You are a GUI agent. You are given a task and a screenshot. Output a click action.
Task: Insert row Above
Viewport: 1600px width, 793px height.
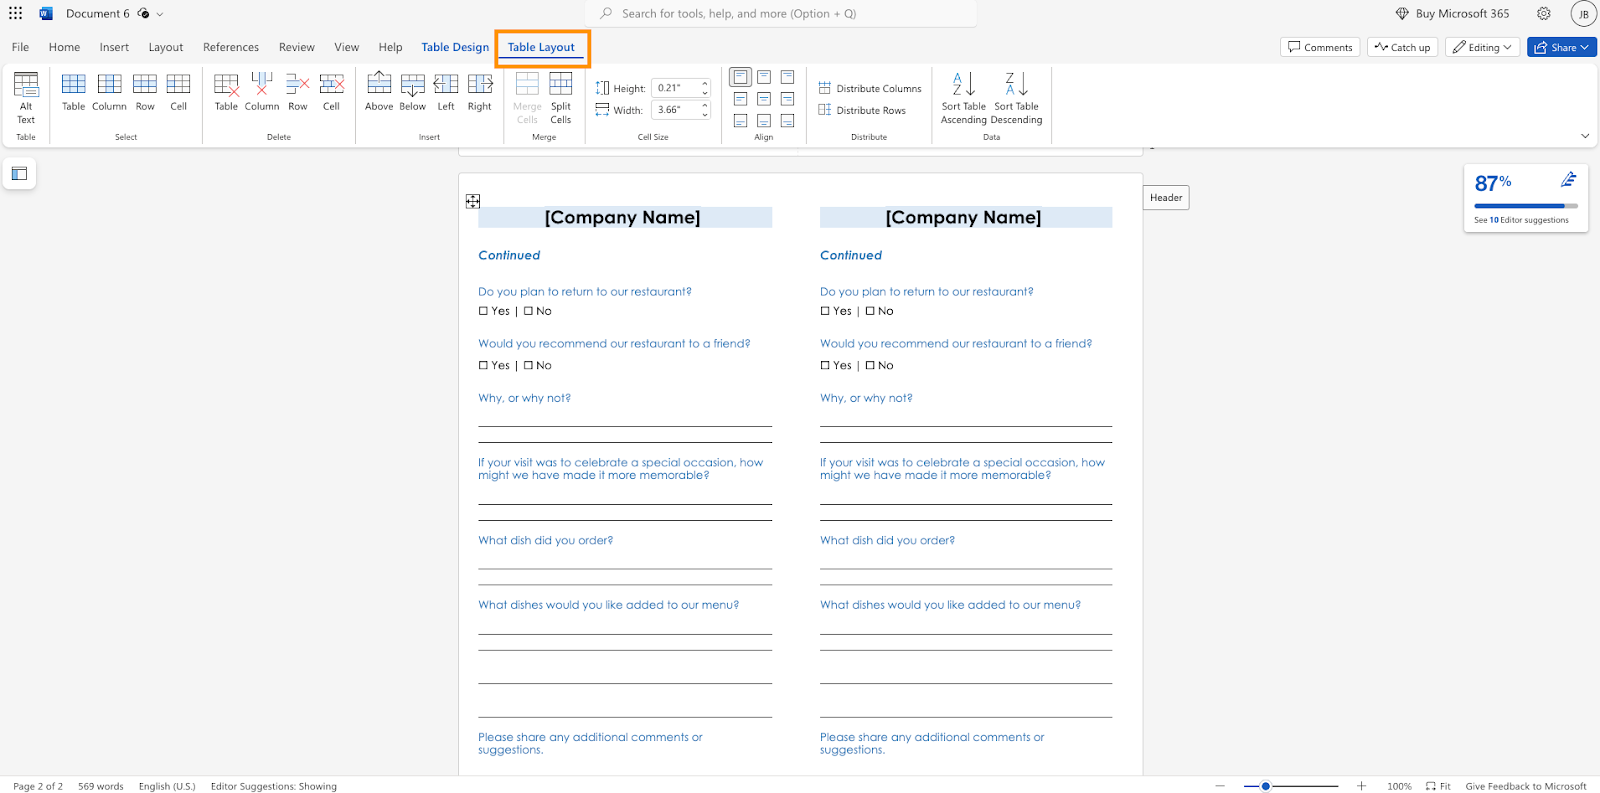click(x=379, y=92)
